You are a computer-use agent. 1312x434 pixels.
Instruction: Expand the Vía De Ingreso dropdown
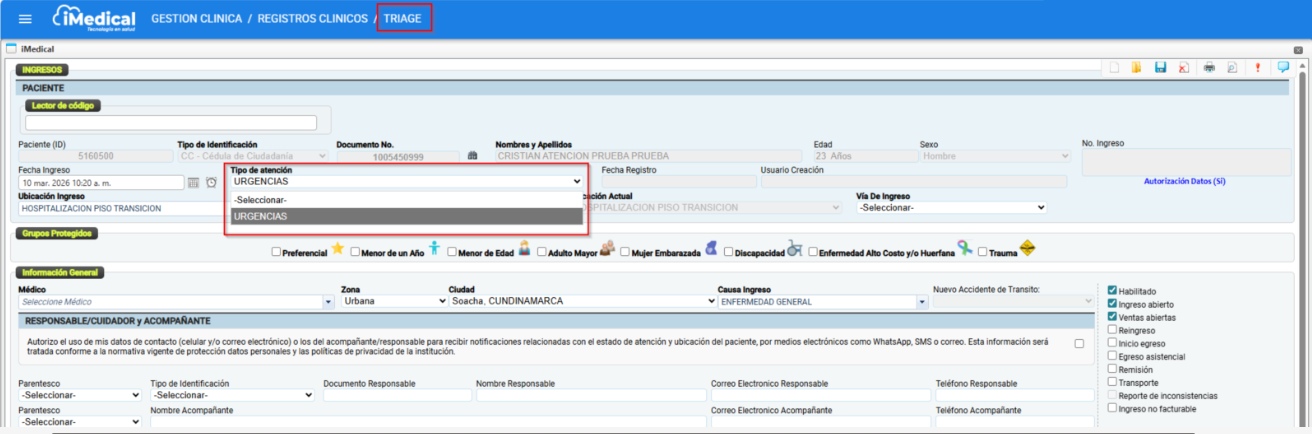point(950,208)
